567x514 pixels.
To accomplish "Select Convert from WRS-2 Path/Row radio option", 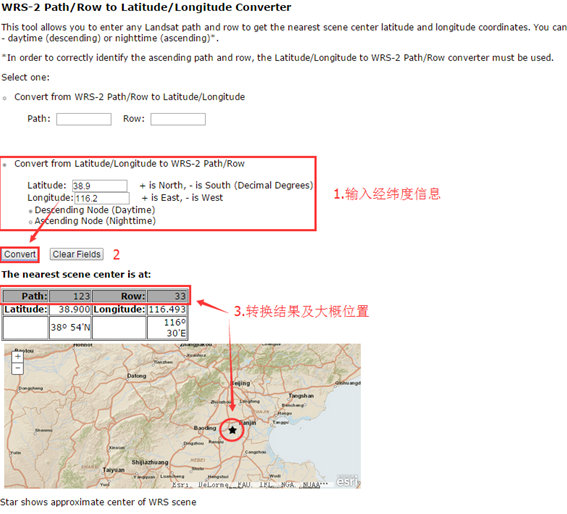I will coord(5,98).
